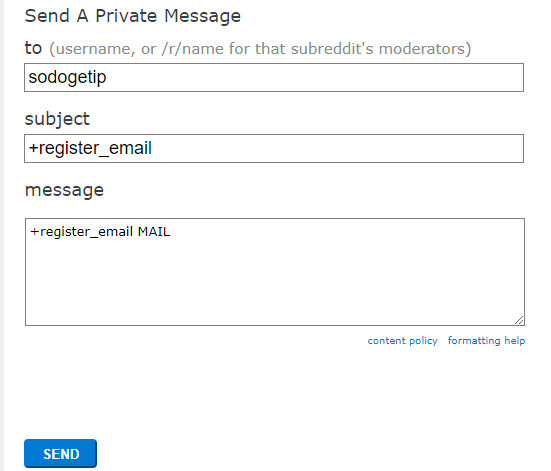Screen dimensions: 551x471
Task: Click the SEND button
Action: pos(60,453)
